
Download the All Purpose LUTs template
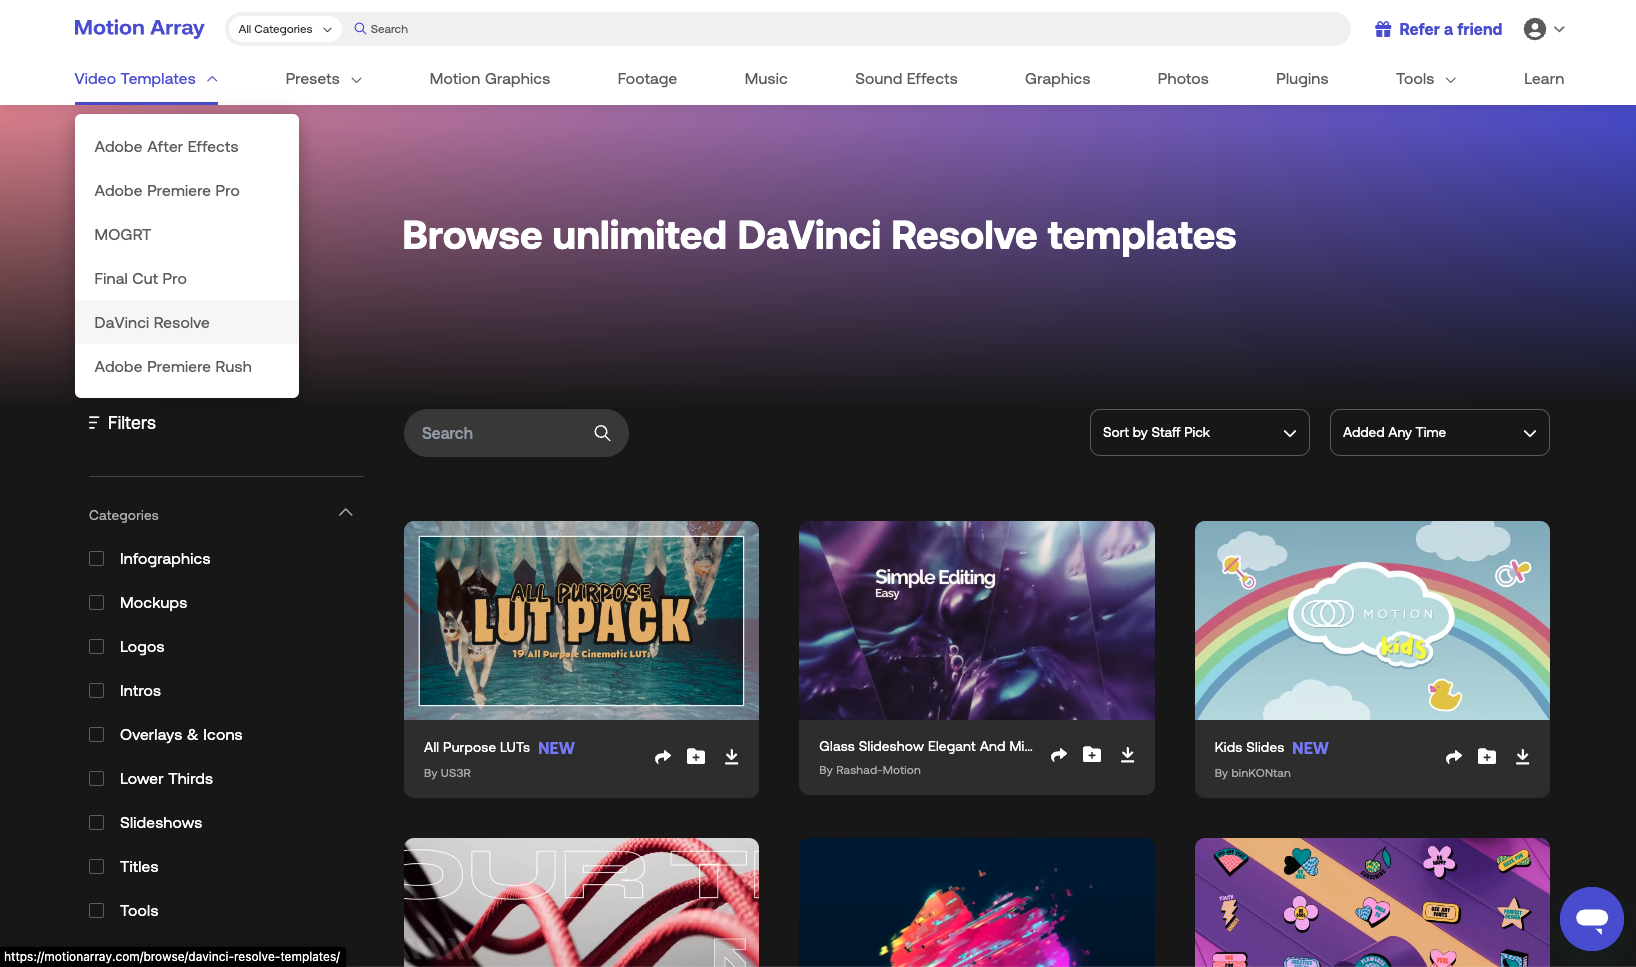click(732, 757)
